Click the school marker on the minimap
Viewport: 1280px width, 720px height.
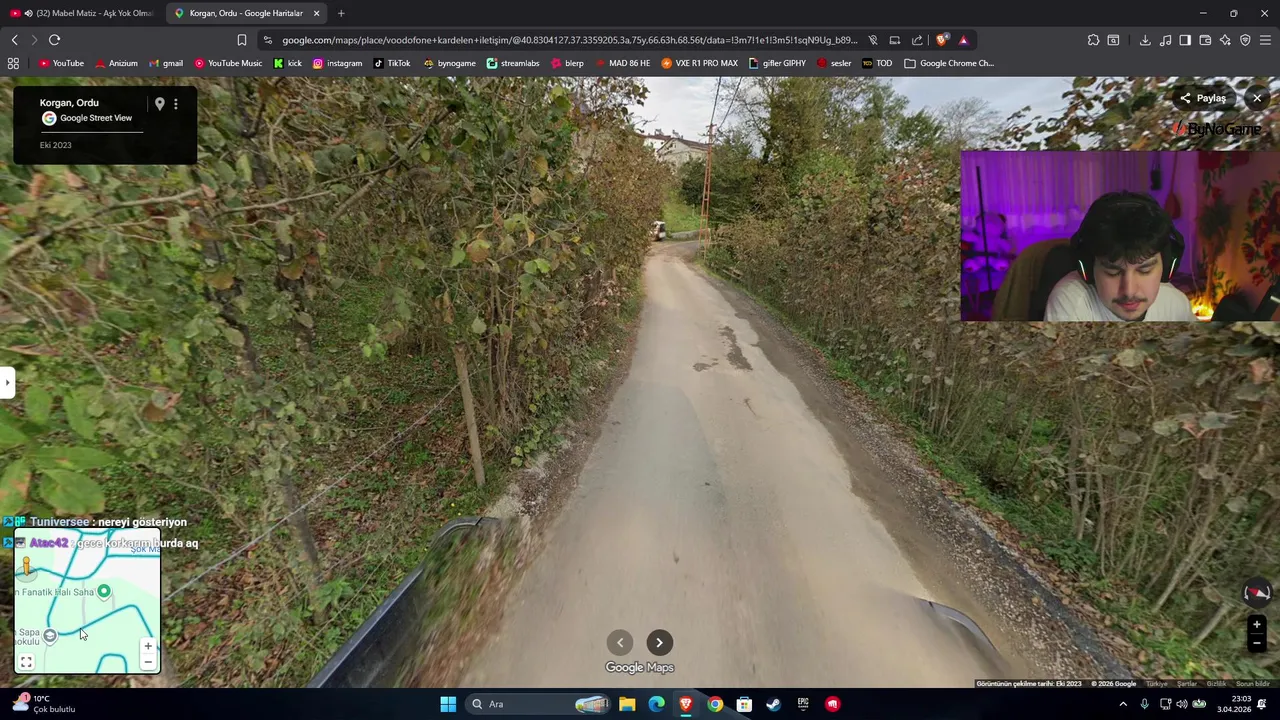pos(50,635)
